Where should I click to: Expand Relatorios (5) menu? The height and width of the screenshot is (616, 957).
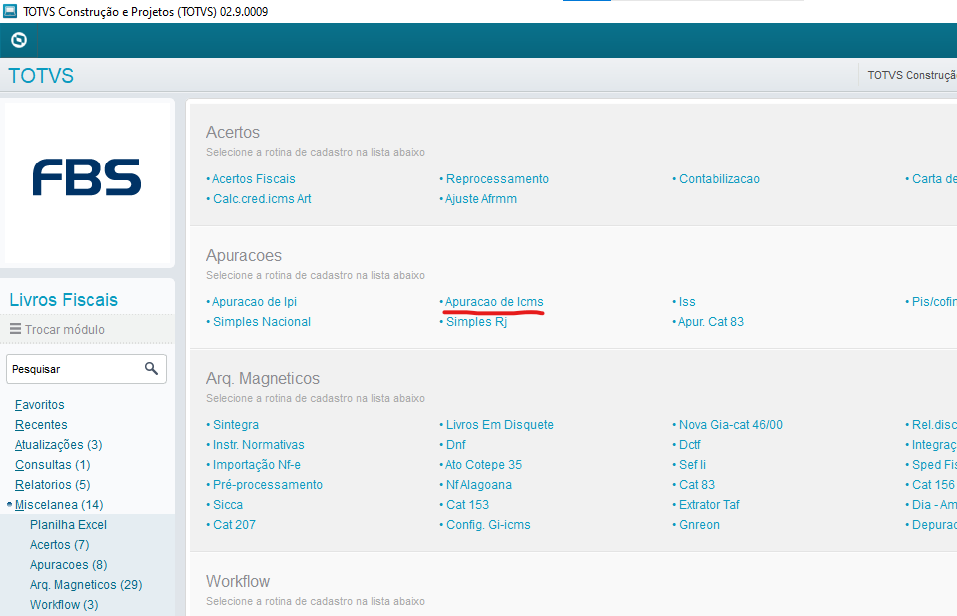pos(52,485)
